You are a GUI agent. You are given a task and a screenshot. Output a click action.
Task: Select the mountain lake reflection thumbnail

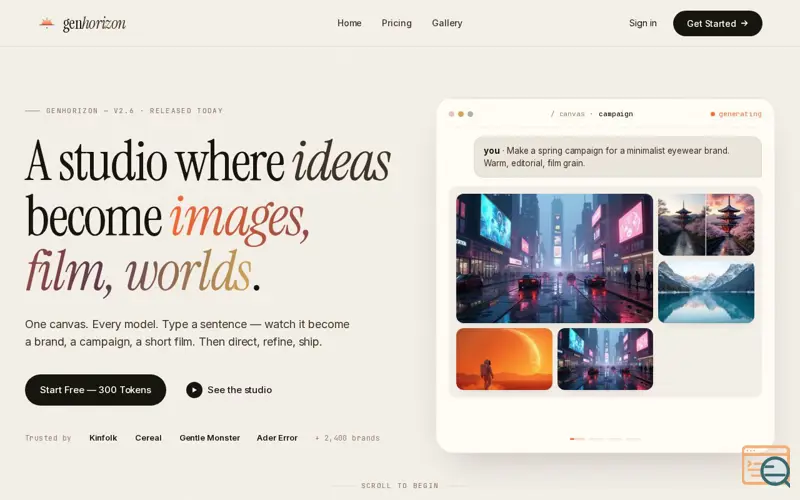click(706, 292)
